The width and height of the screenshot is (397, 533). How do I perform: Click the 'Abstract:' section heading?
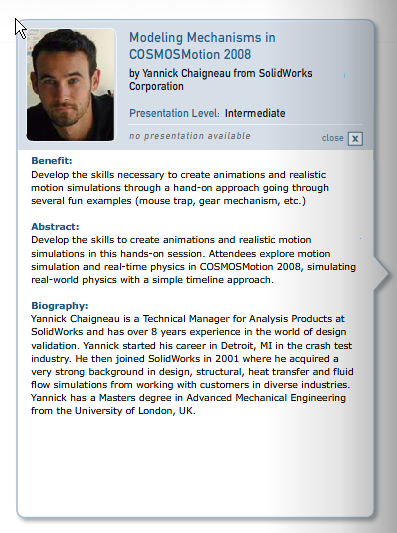tap(55, 226)
